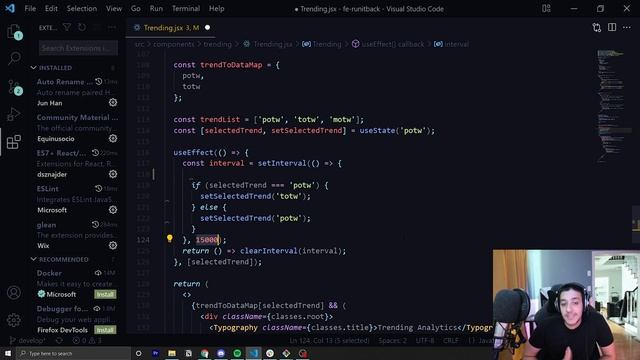Collapse the INSTALLED extensions section
The height and width of the screenshot is (360, 640).
pyautogui.click(x=33, y=68)
